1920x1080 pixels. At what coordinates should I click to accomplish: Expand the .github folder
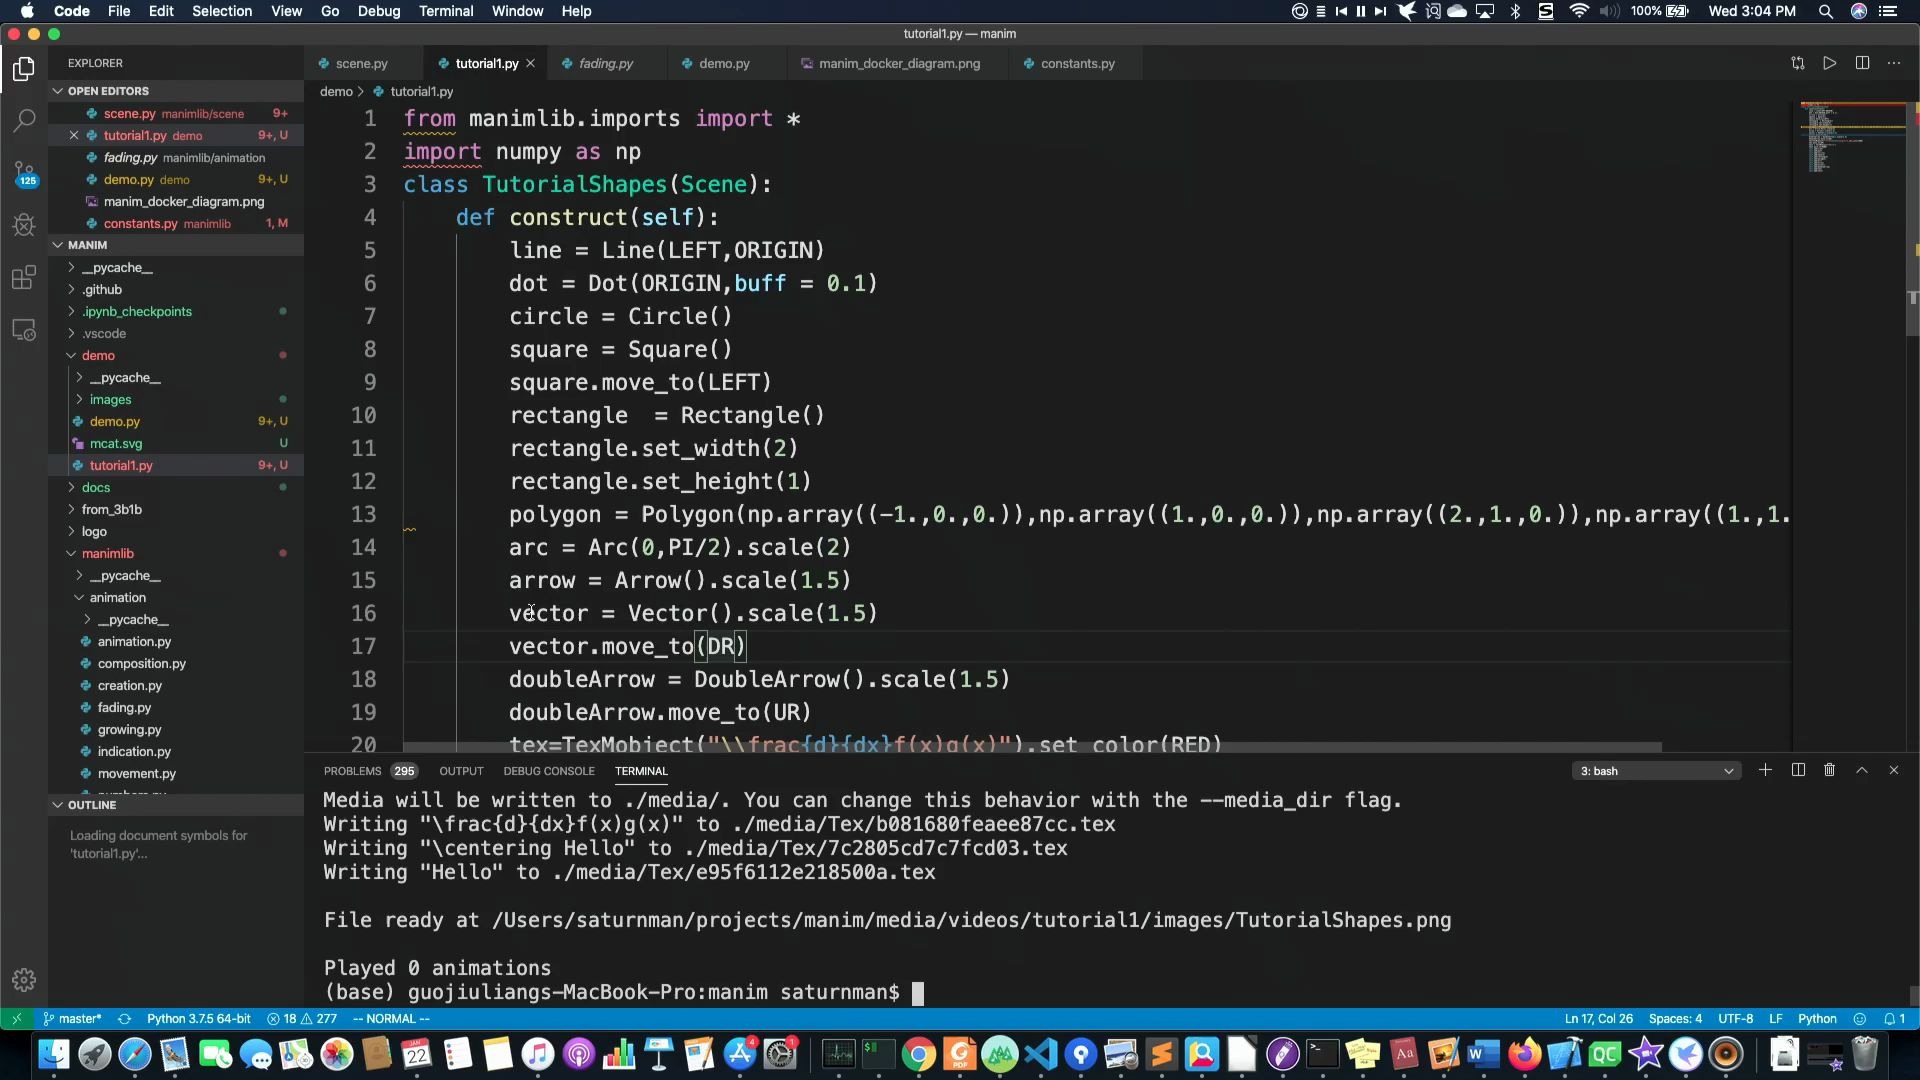(x=176, y=290)
